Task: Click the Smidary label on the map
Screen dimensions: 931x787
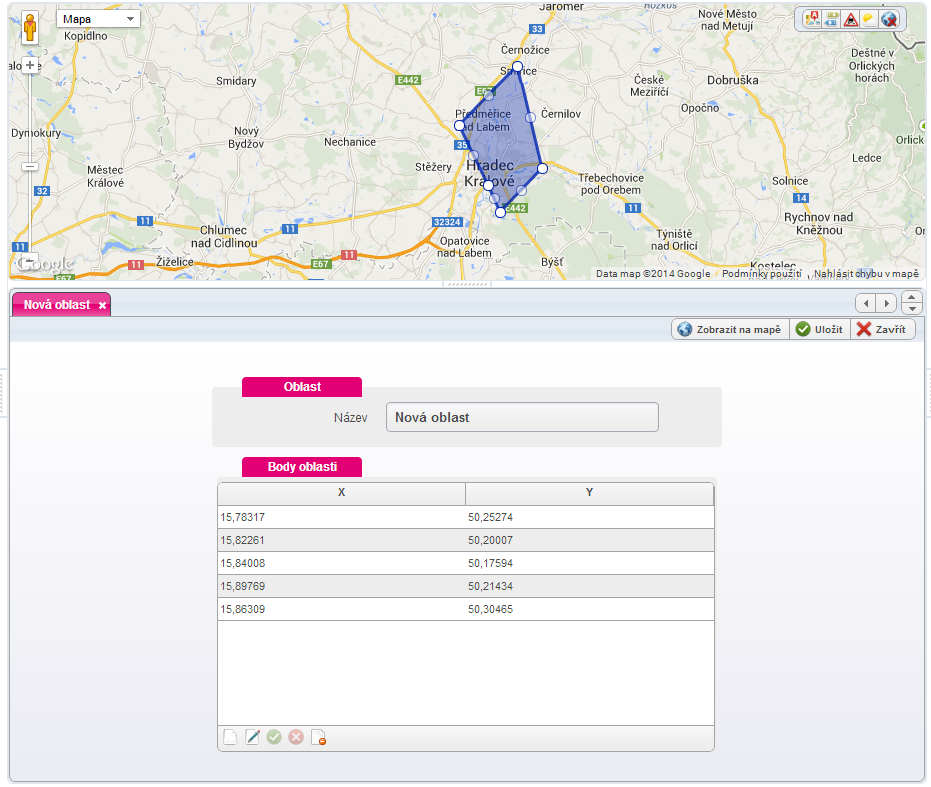Action: pos(236,81)
